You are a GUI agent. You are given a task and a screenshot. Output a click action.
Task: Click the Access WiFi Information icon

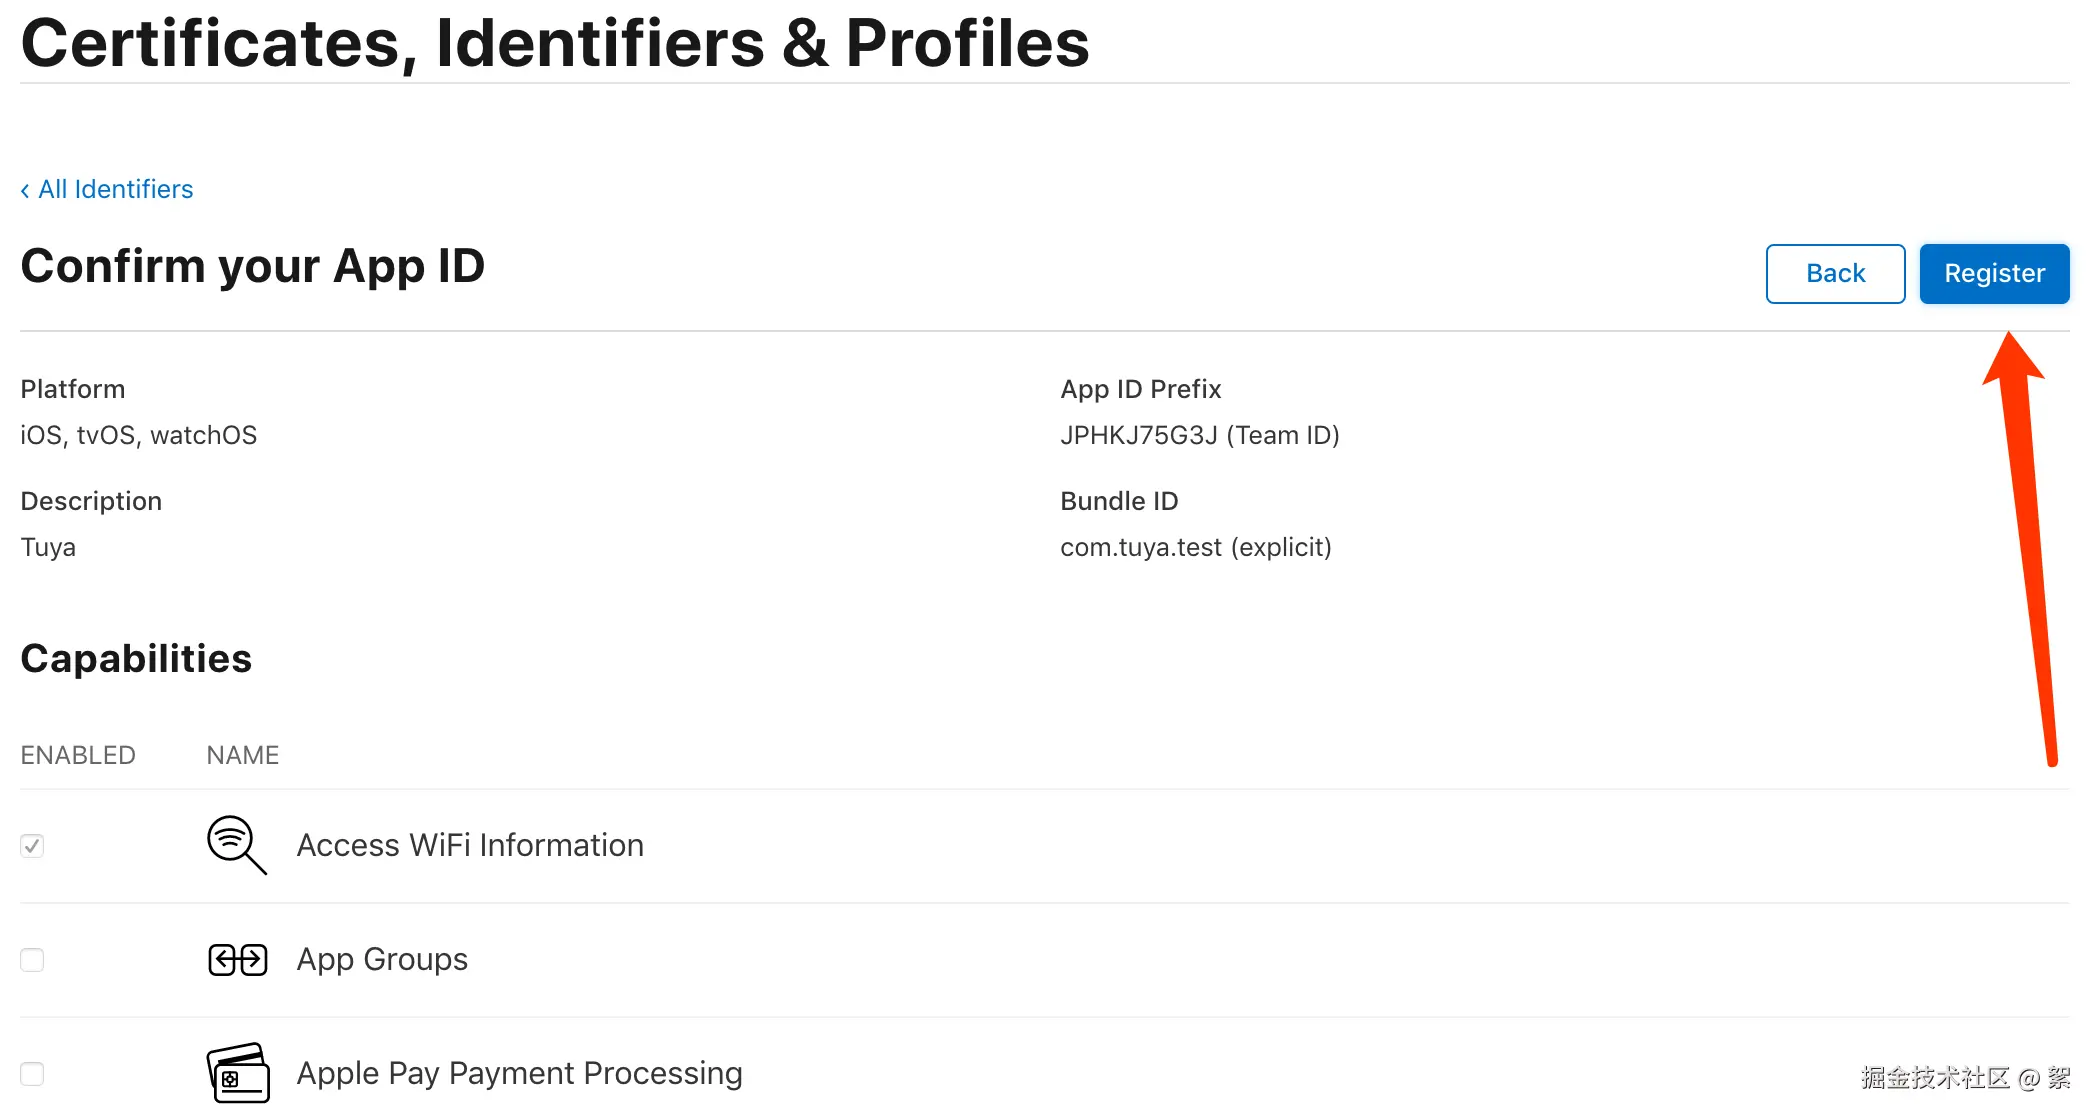236,845
